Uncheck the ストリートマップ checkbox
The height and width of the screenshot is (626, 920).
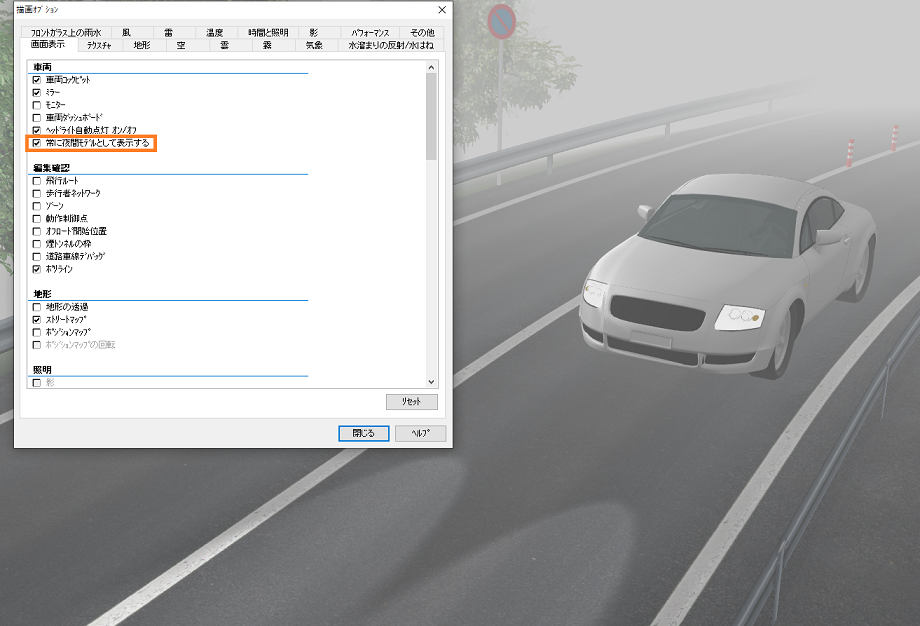[36, 320]
